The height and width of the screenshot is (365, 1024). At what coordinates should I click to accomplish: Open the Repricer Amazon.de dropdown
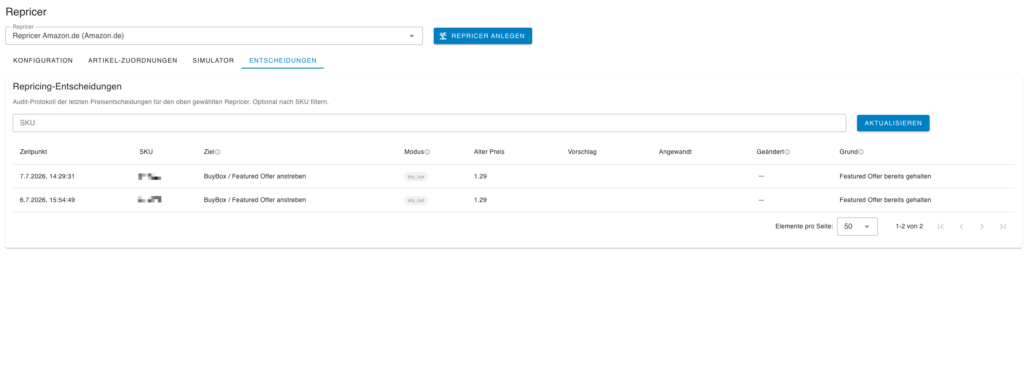click(214, 36)
